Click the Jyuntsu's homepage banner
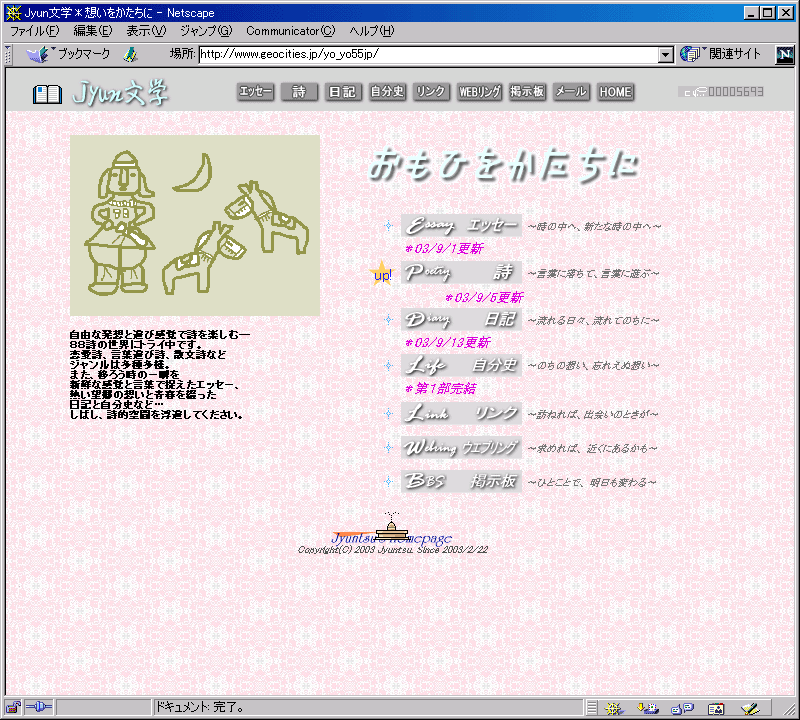 [392, 531]
